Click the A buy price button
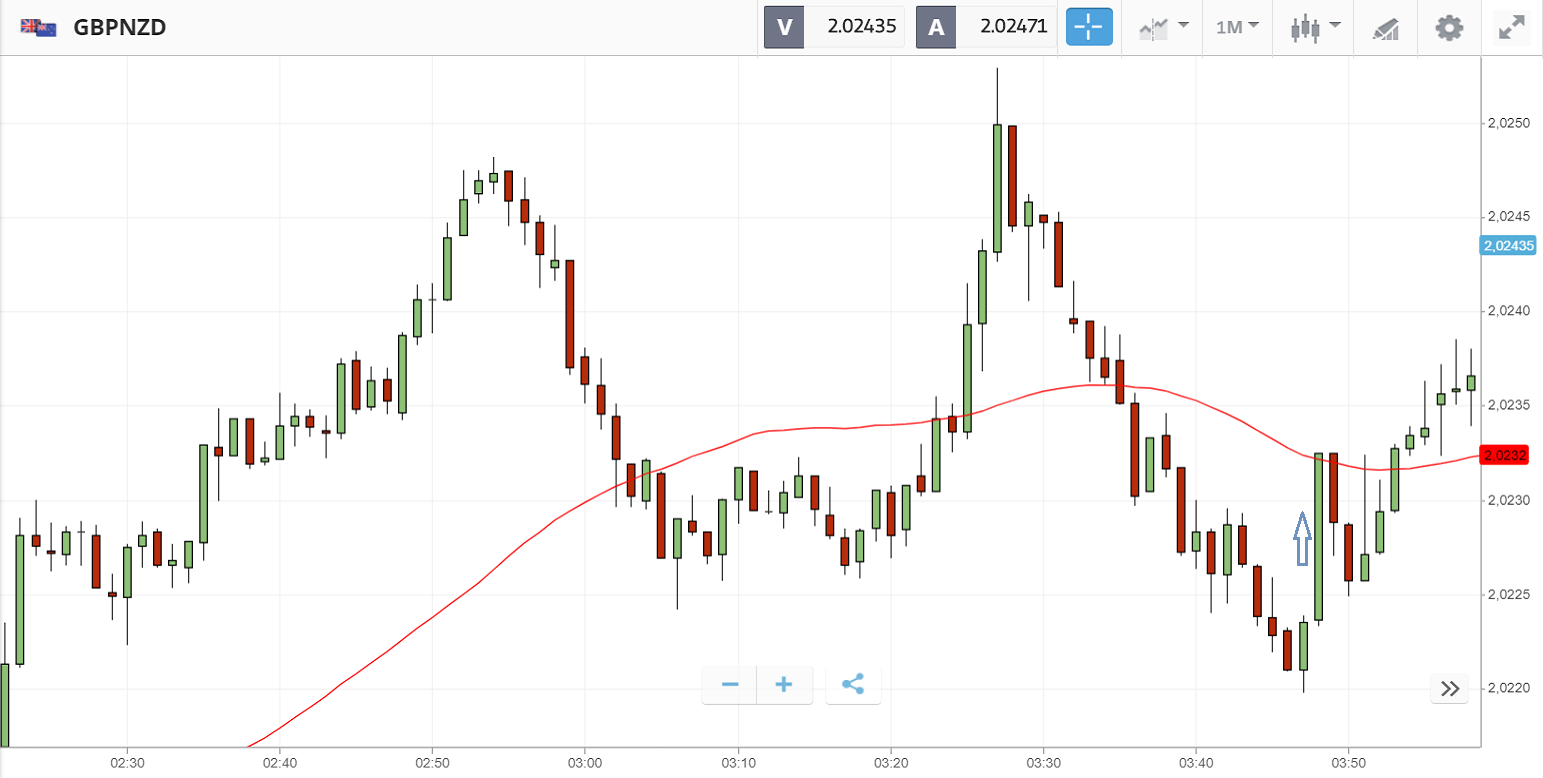Image resolution: width=1543 pixels, height=778 pixels. tap(985, 27)
